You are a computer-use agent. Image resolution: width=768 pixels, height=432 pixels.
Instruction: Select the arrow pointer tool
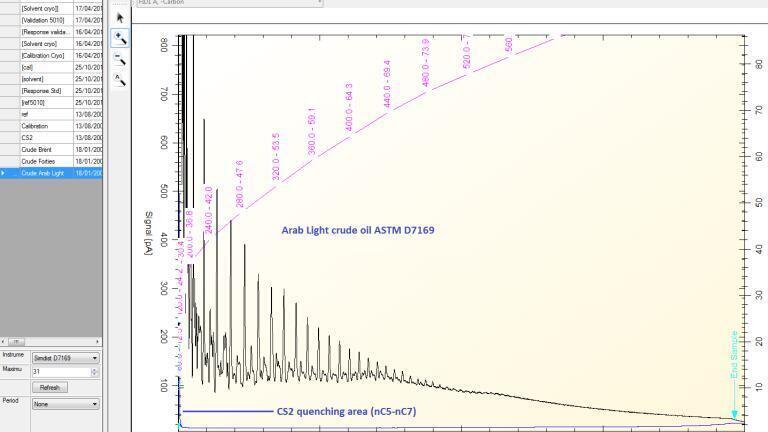120,18
